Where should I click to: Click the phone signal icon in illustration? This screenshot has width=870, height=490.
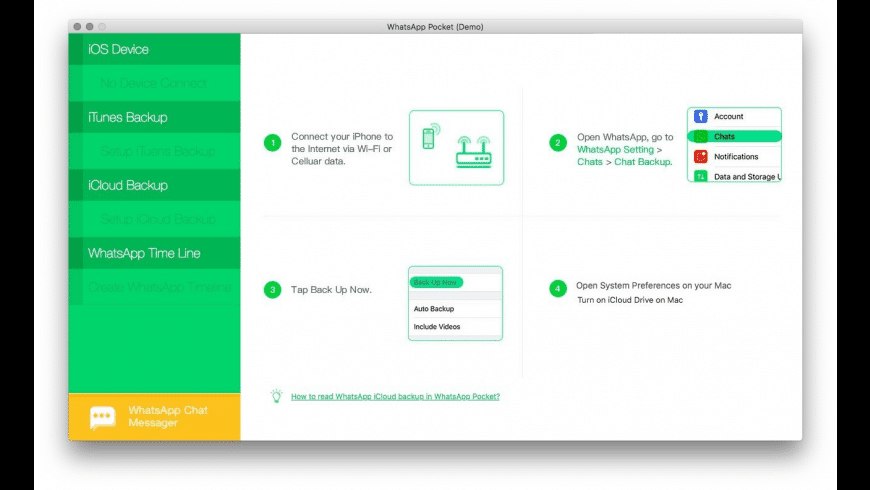431,137
